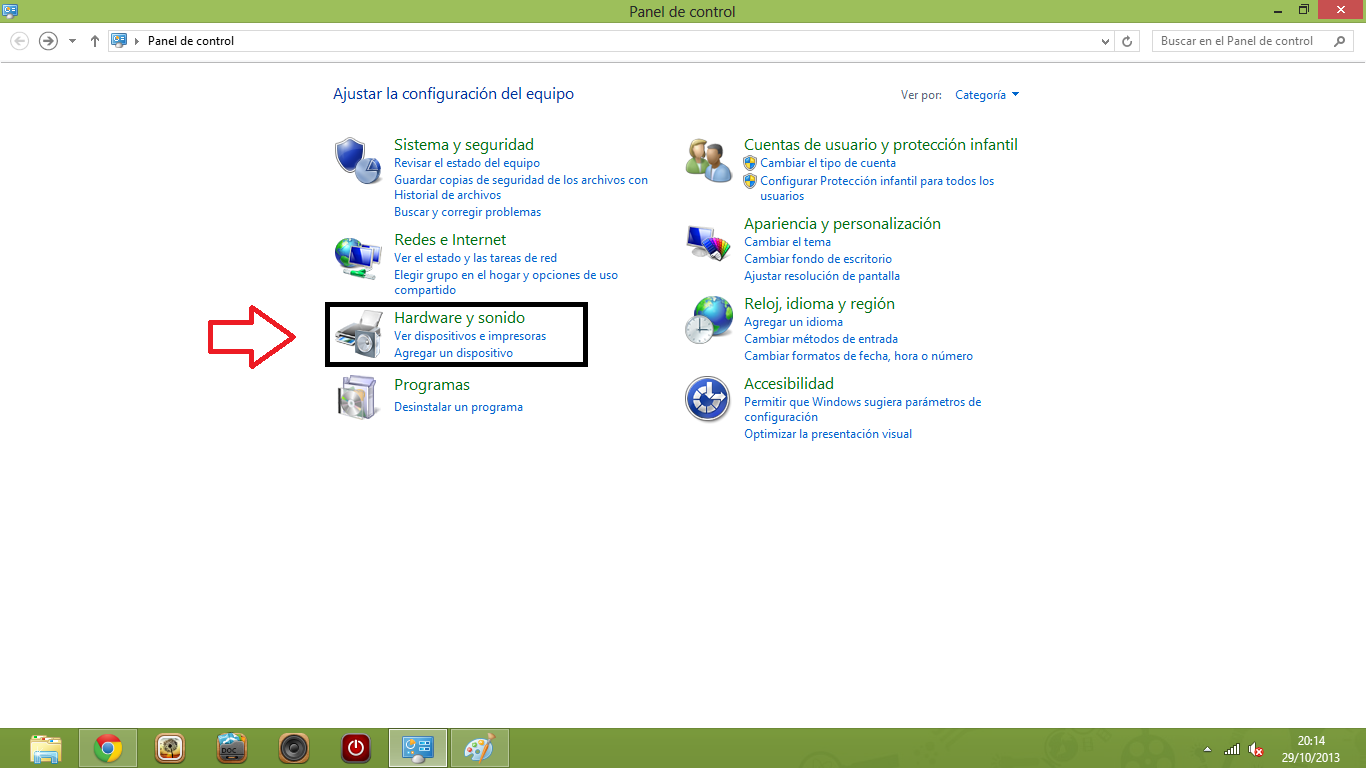Click Panel de control in address breadcrumb
Viewport: 1366px width, 768px height.
pyautogui.click(x=191, y=41)
